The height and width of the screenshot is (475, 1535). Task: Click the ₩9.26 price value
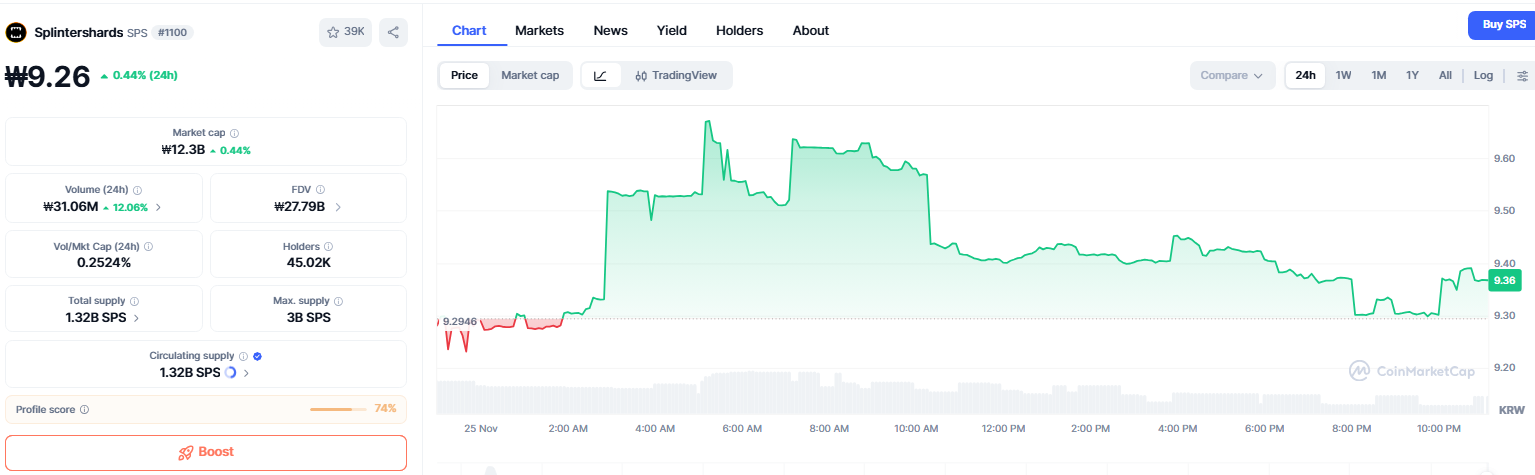tap(48, 76)
